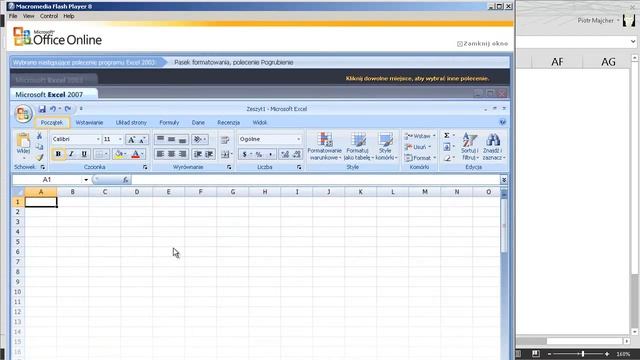Click the Increase indent icon
640x360 pixels.
[x=209, y=154]
